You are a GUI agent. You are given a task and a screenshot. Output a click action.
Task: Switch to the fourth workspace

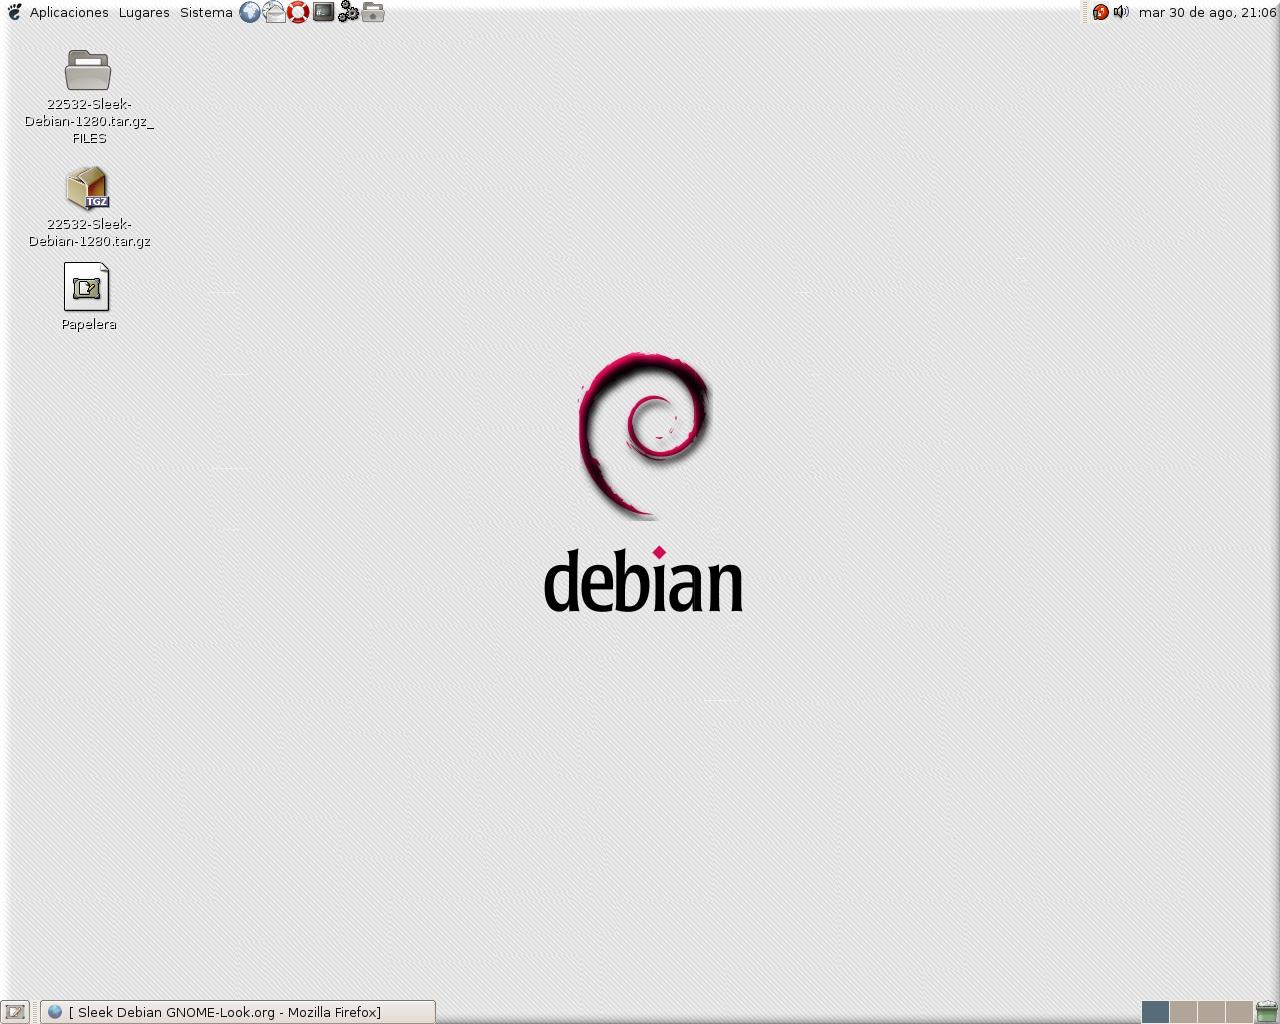point(1239,1012)
